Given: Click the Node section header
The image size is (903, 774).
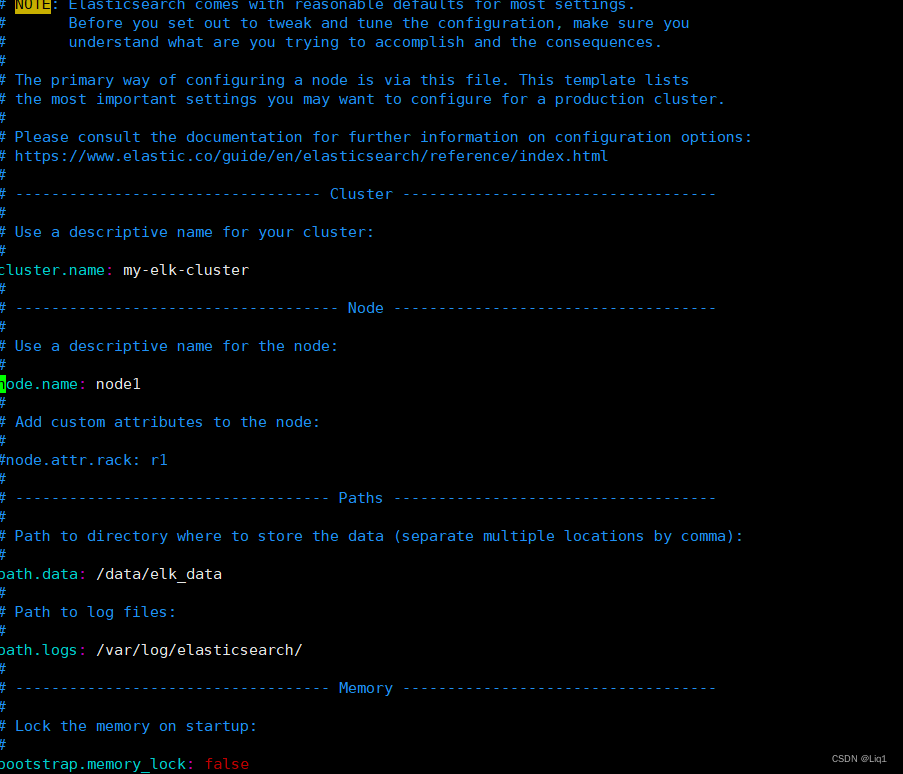Looking at the screenshot, I should click(366, 308).
